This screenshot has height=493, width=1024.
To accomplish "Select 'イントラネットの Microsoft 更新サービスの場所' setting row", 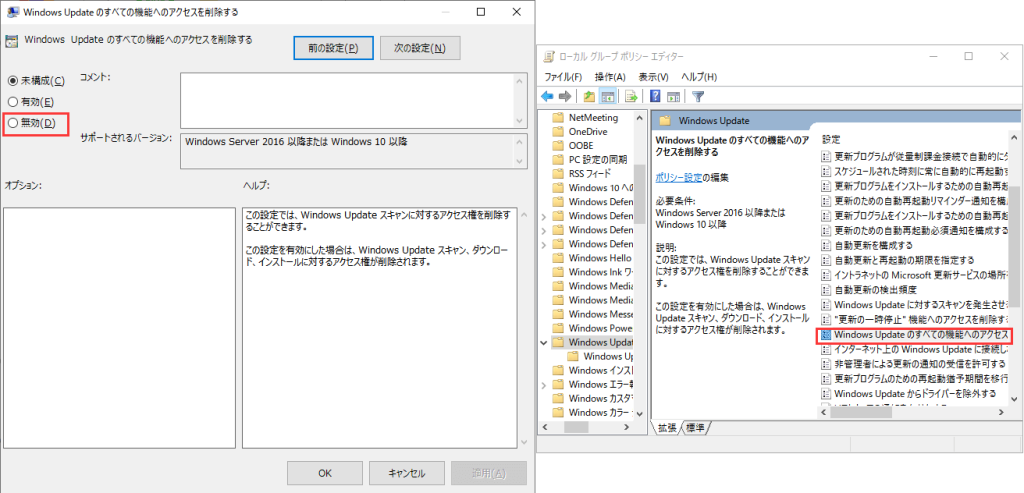I will (x=915, y=275).
